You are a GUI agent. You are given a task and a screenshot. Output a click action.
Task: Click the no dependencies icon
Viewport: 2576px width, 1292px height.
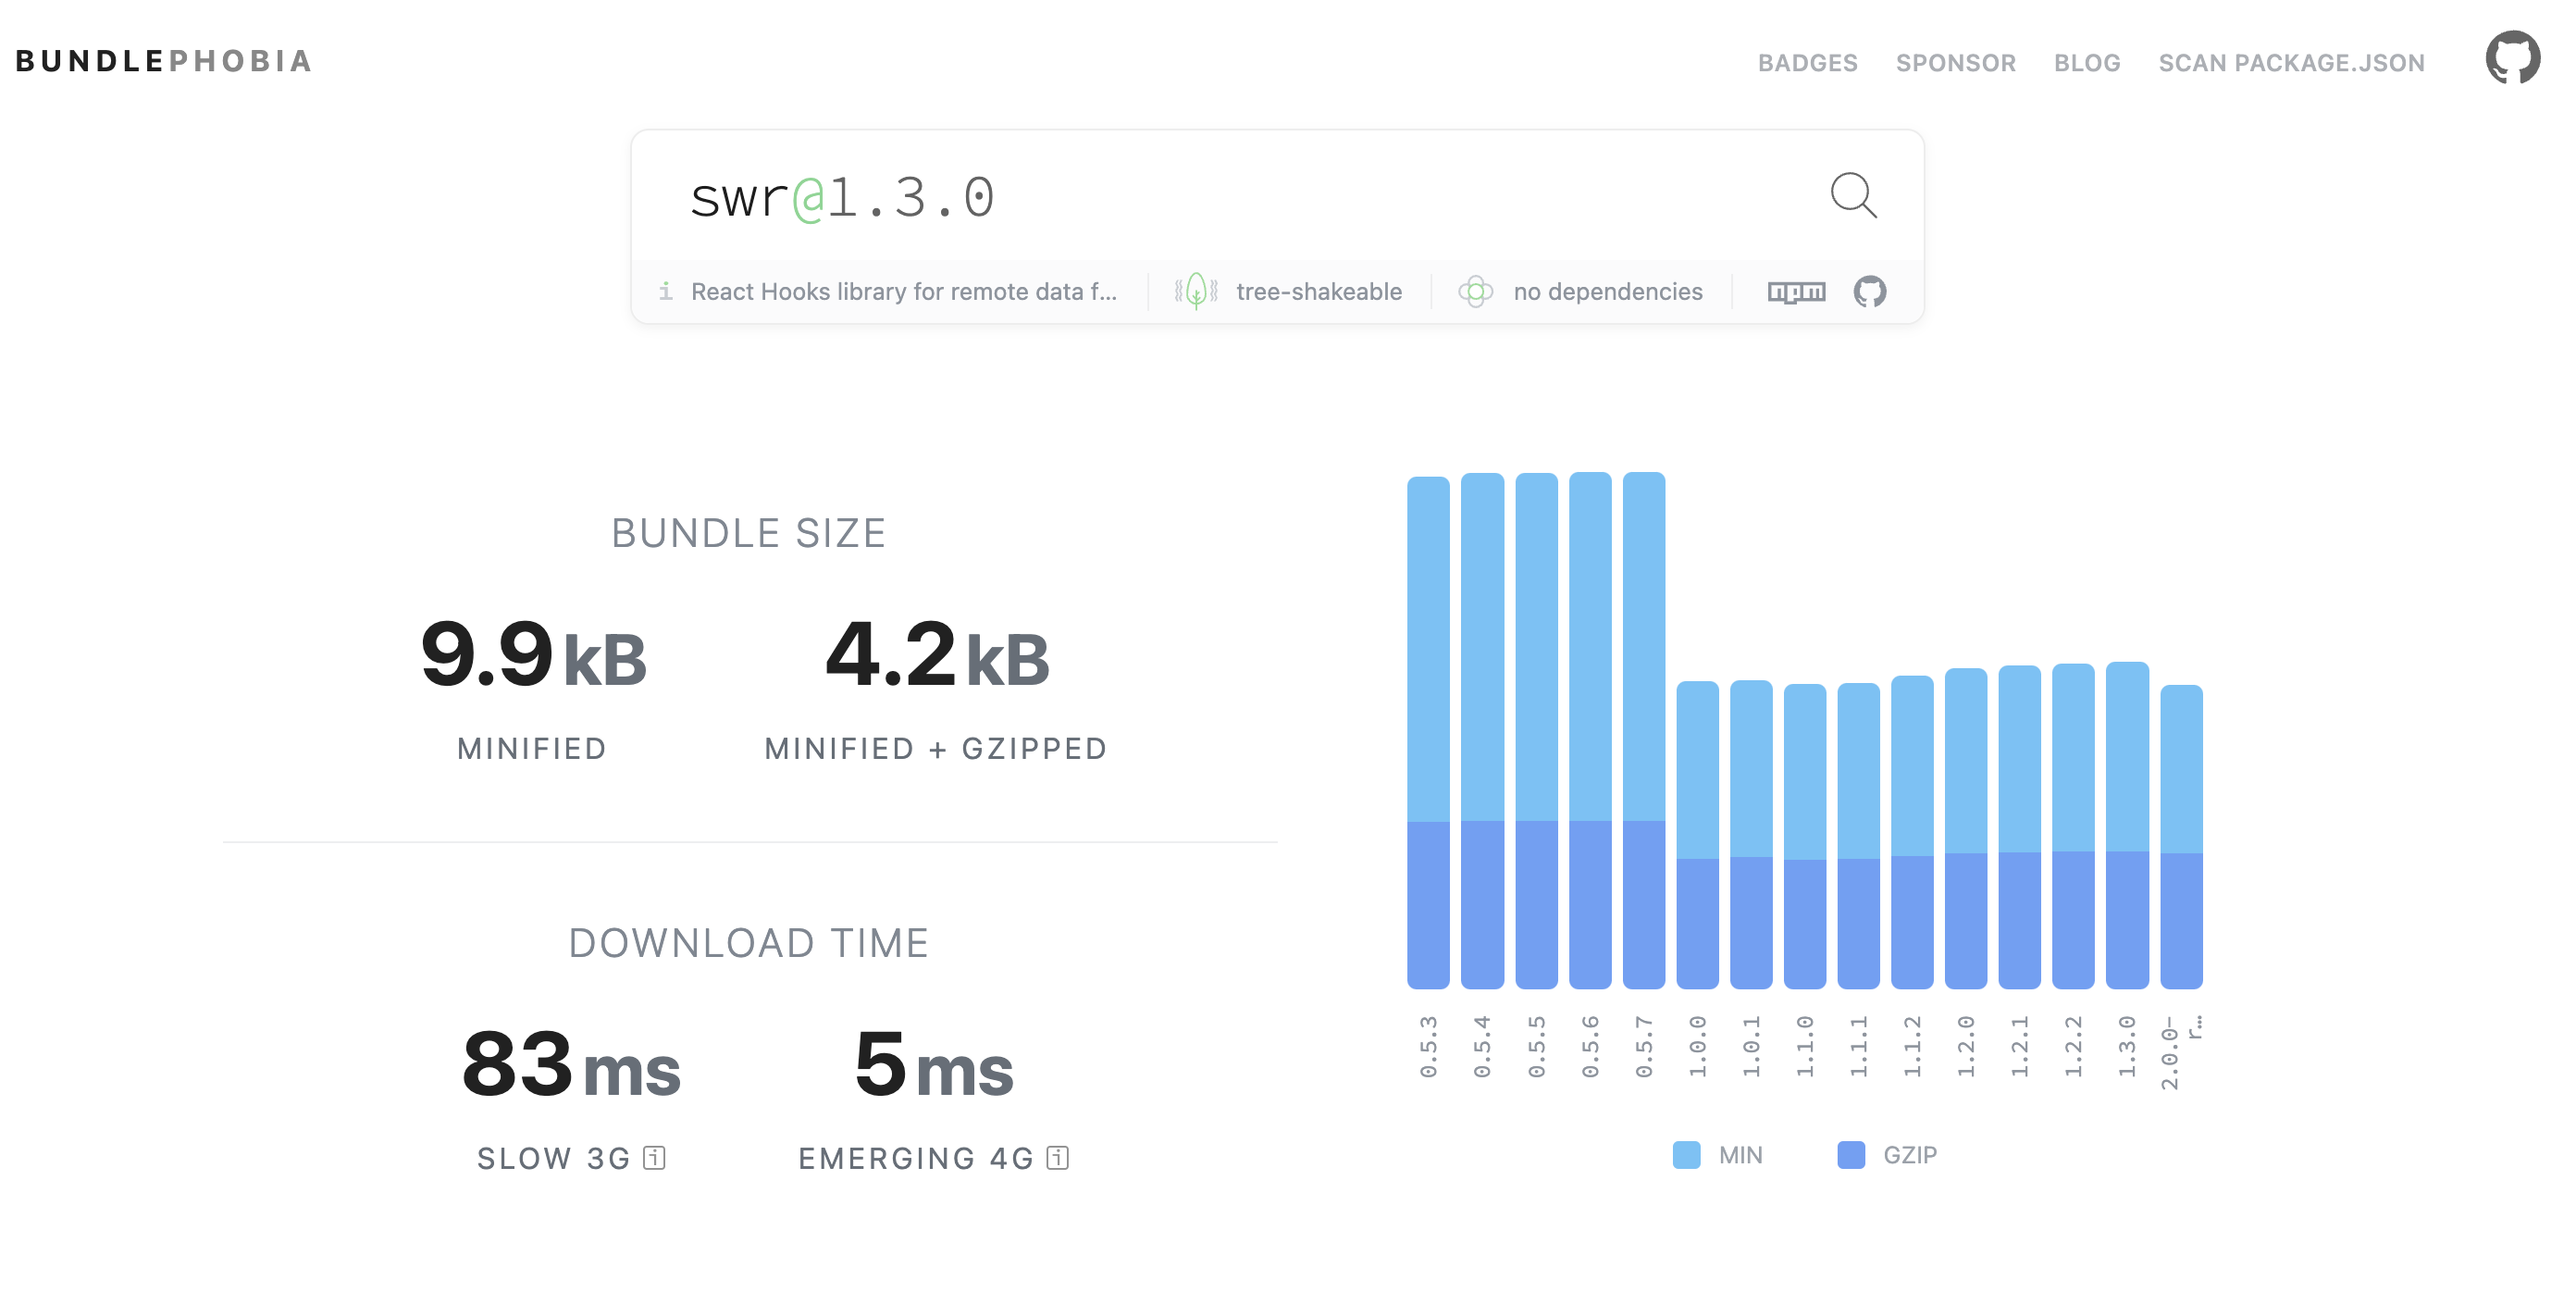1475,291
